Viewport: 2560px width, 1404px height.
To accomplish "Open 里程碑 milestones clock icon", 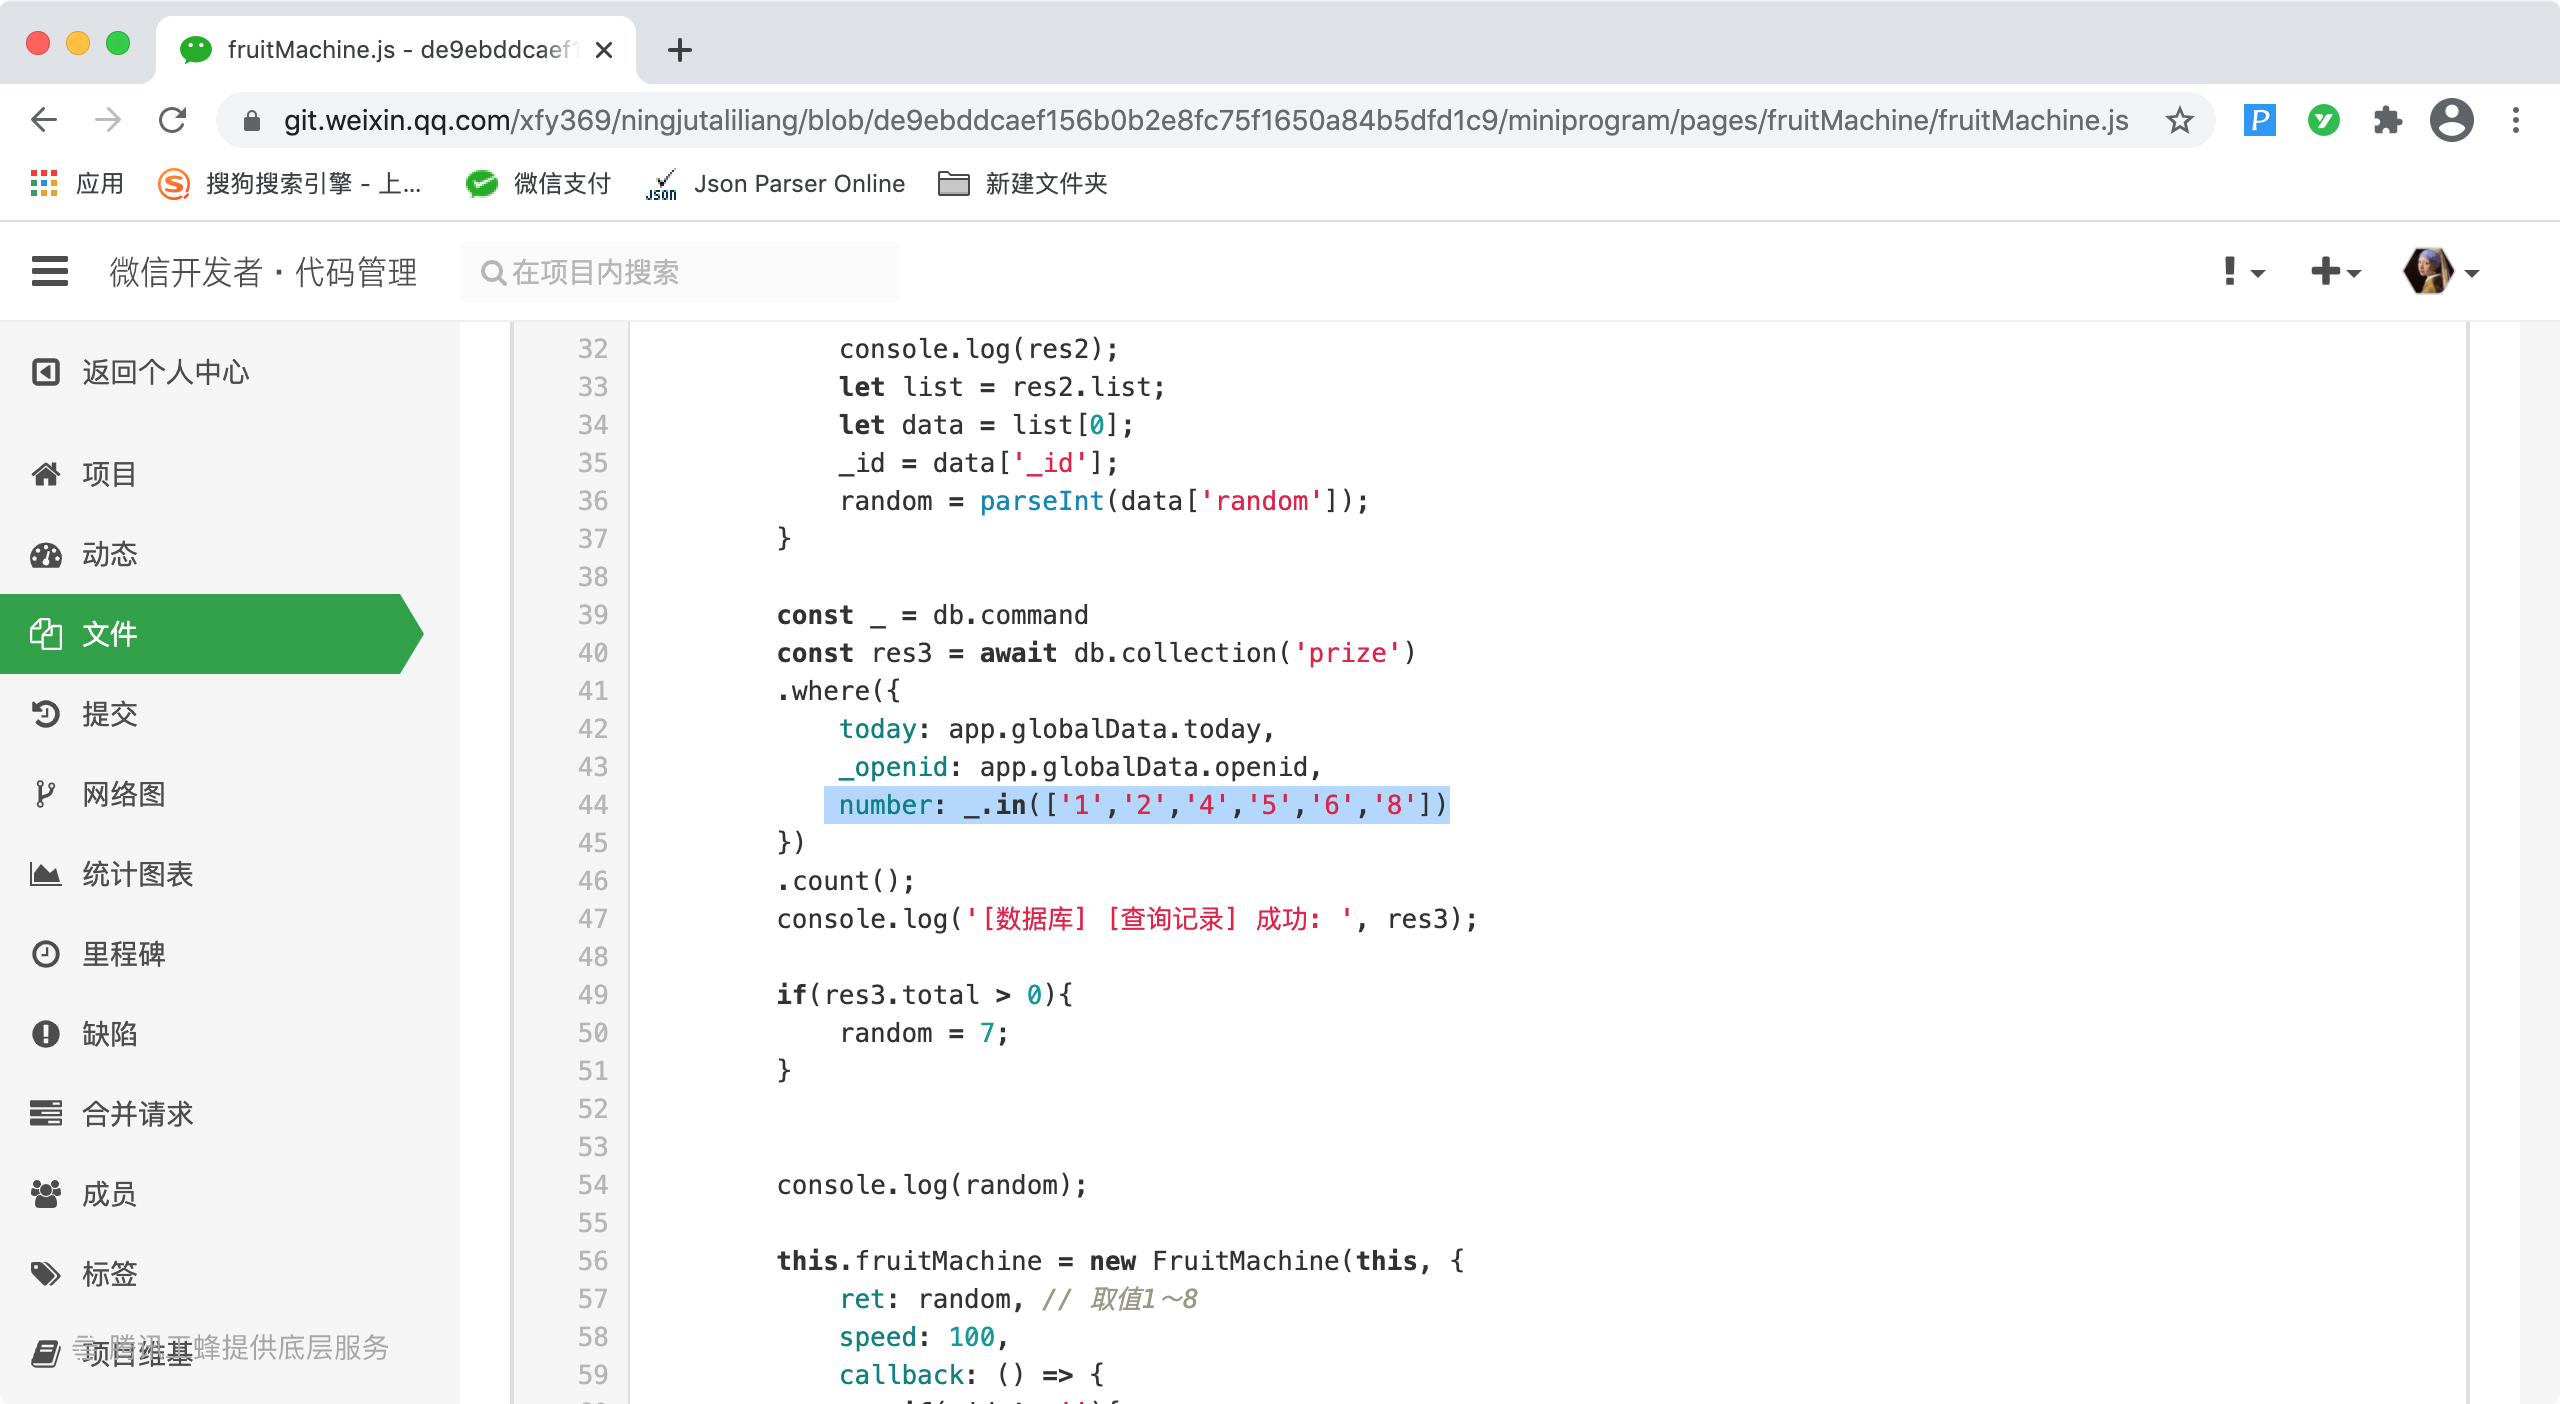I will (46, 954).
